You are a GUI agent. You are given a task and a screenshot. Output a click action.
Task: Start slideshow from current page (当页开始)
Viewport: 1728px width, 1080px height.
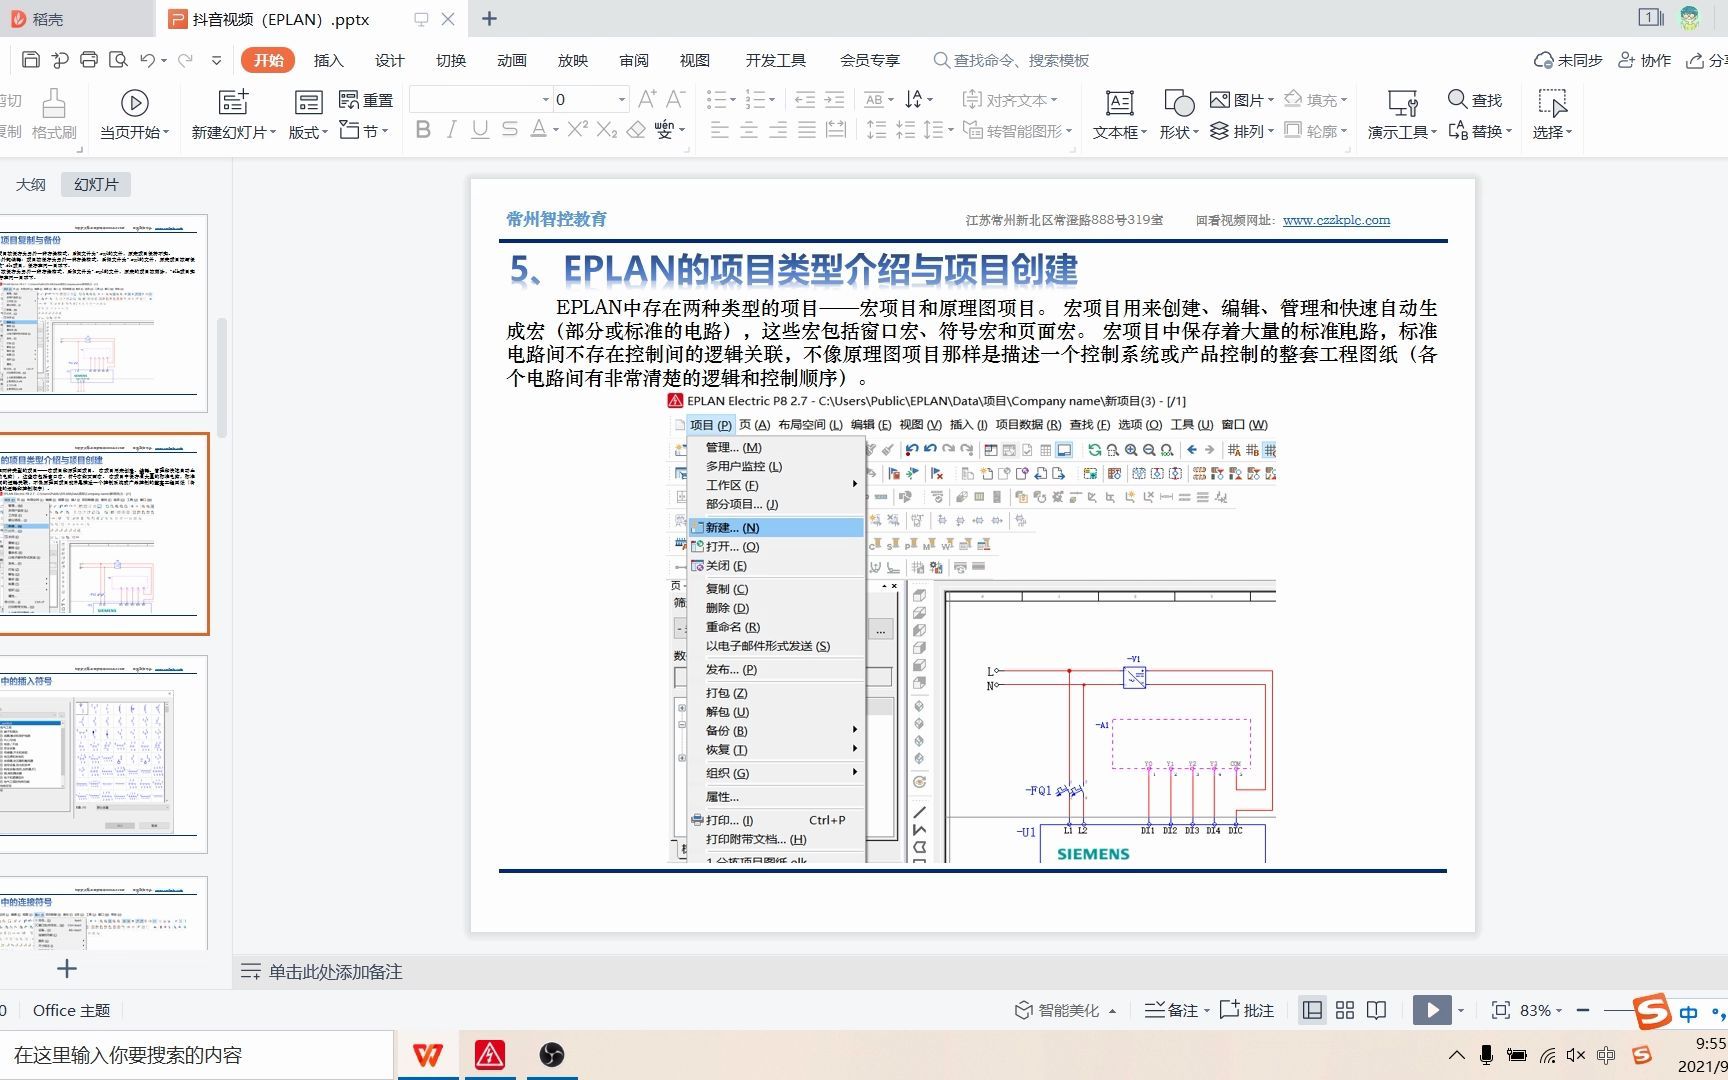134,115
